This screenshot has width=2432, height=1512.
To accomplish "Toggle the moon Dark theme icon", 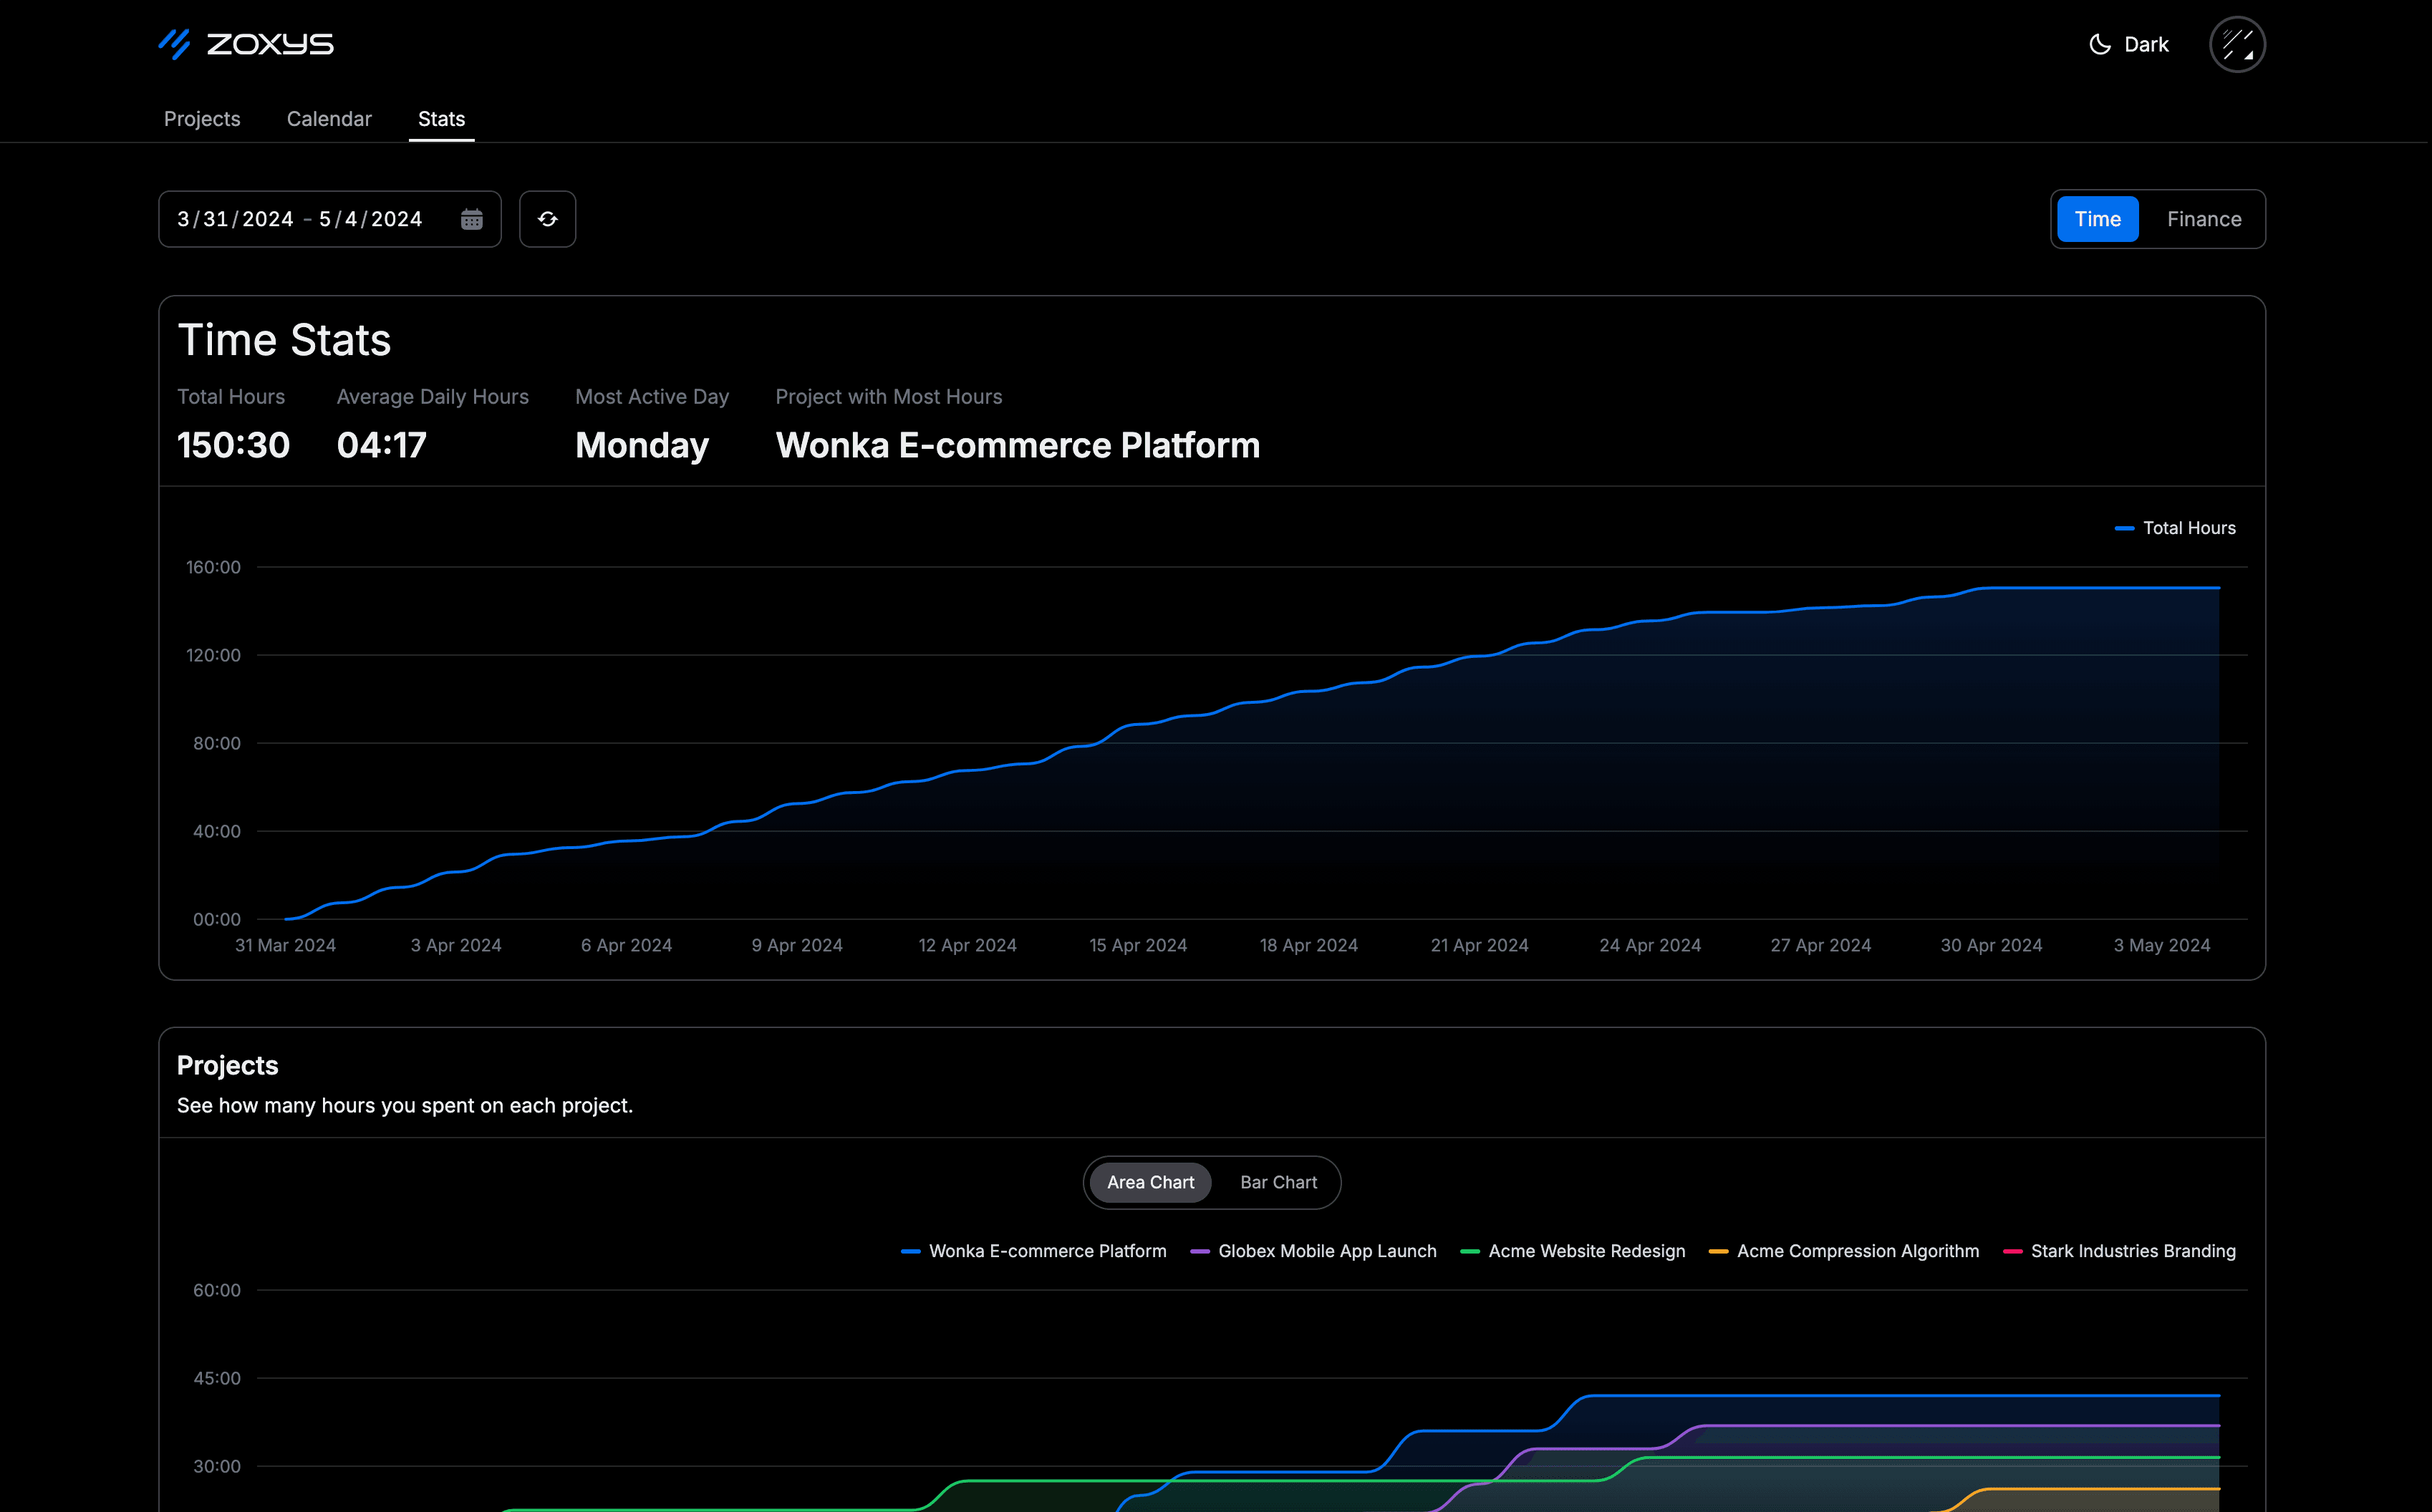I will pos(2100,44).
